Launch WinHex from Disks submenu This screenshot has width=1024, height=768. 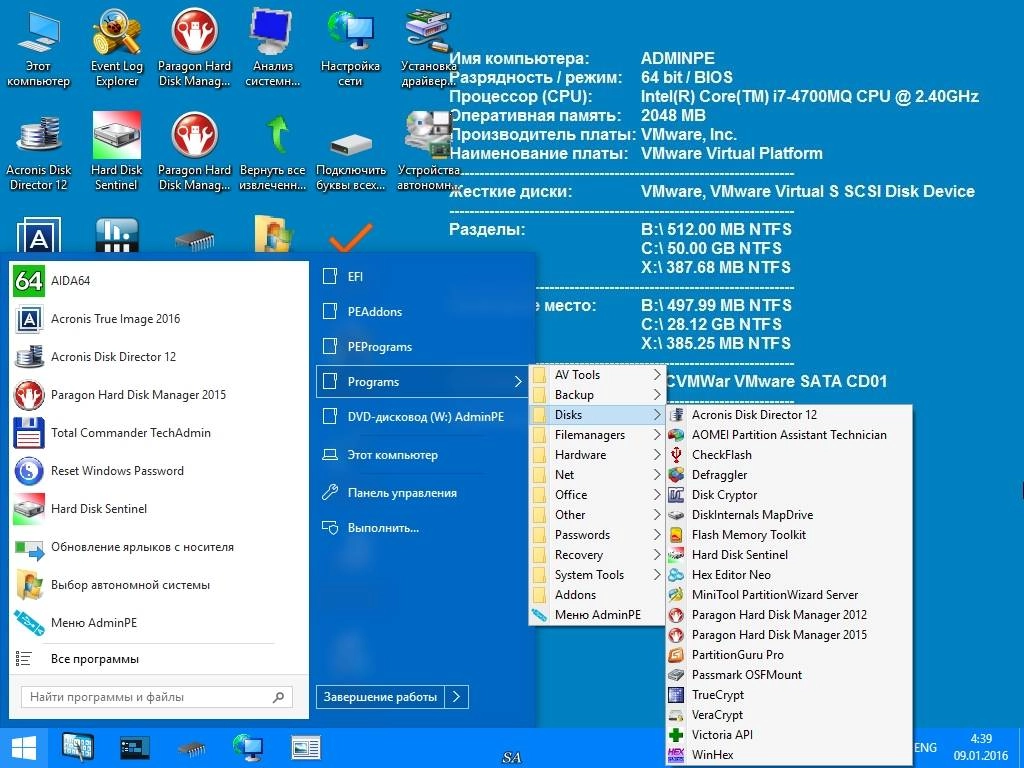789,754
